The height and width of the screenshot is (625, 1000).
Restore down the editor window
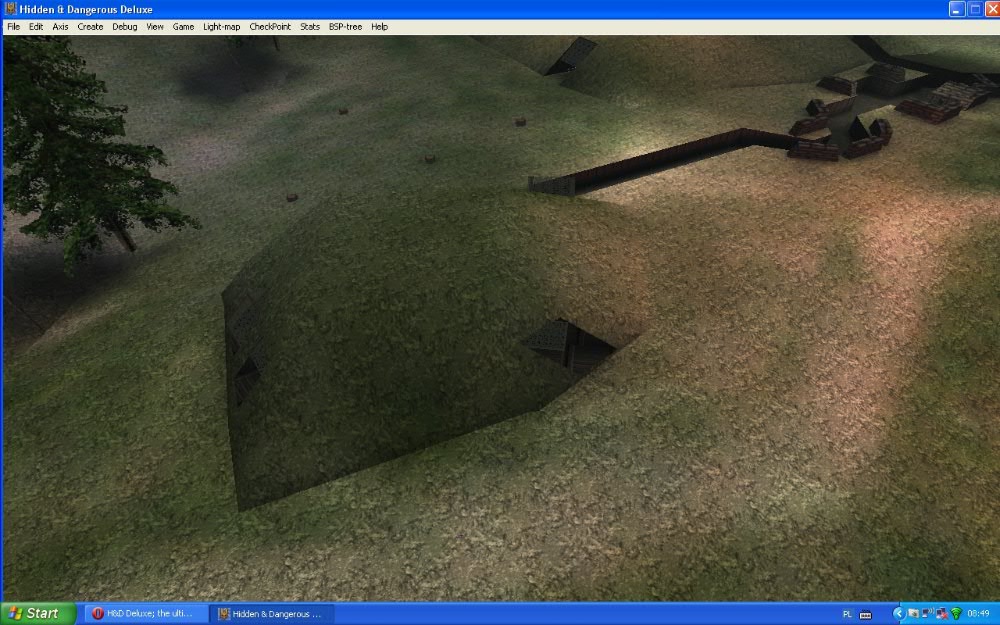click(974, 9)
